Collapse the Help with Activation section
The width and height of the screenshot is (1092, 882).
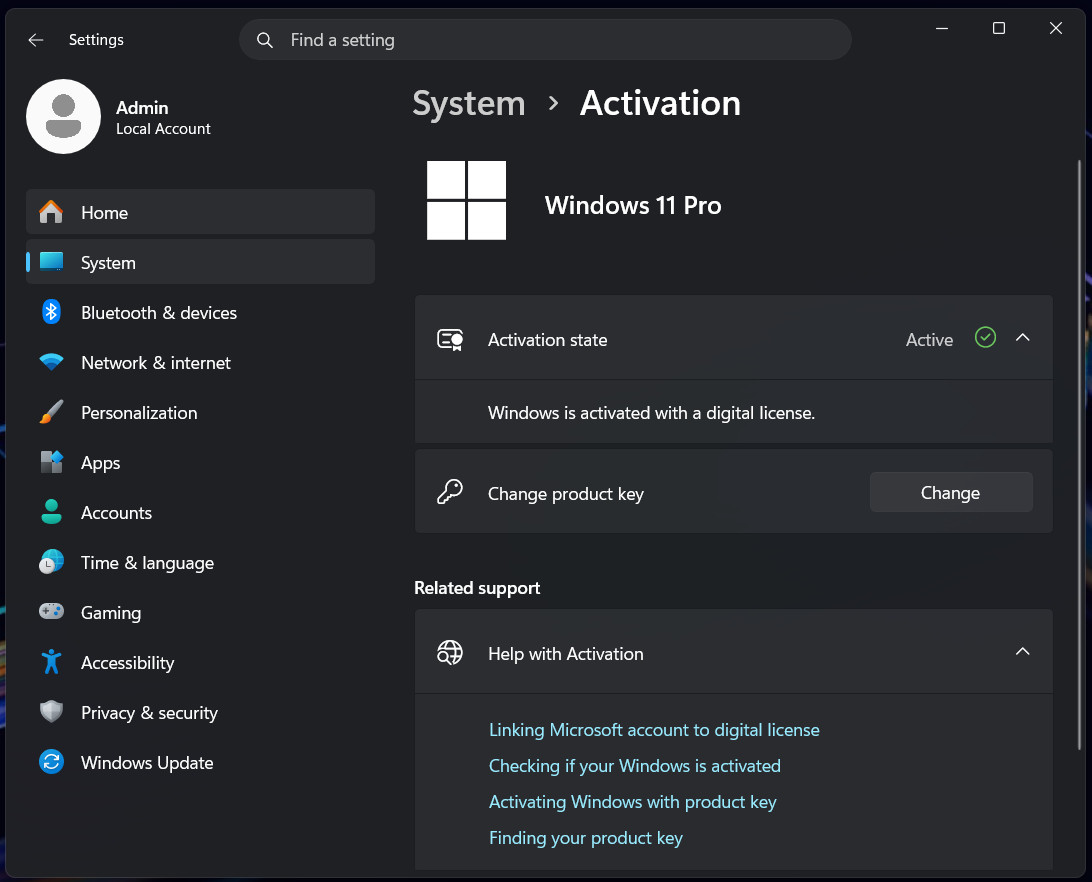pyautogui.click(x=1022, y=651)
